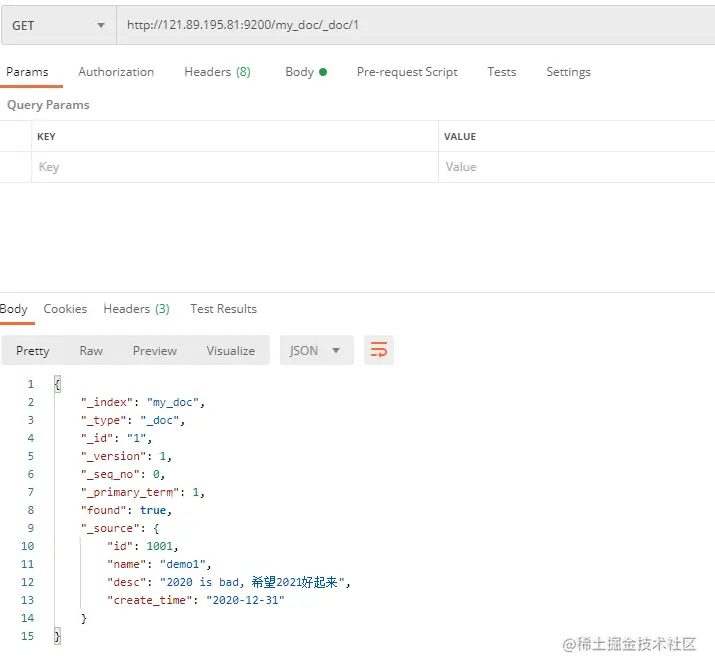
Task: Click the KEY column header
Action: [46, 137]
